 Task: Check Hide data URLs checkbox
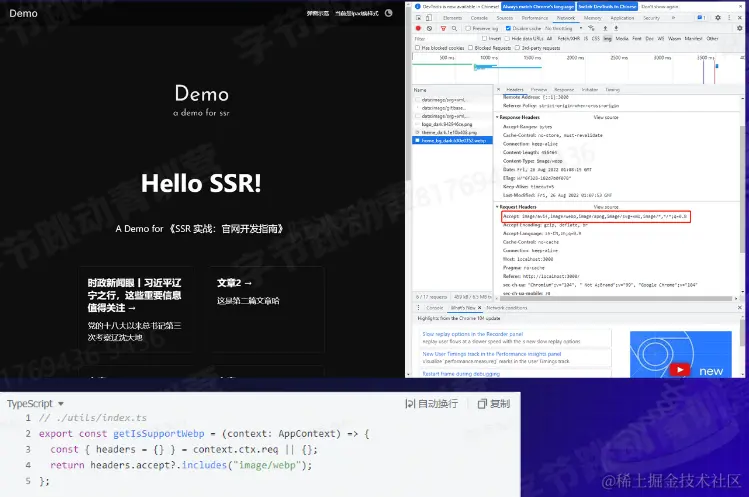(507, 39)
